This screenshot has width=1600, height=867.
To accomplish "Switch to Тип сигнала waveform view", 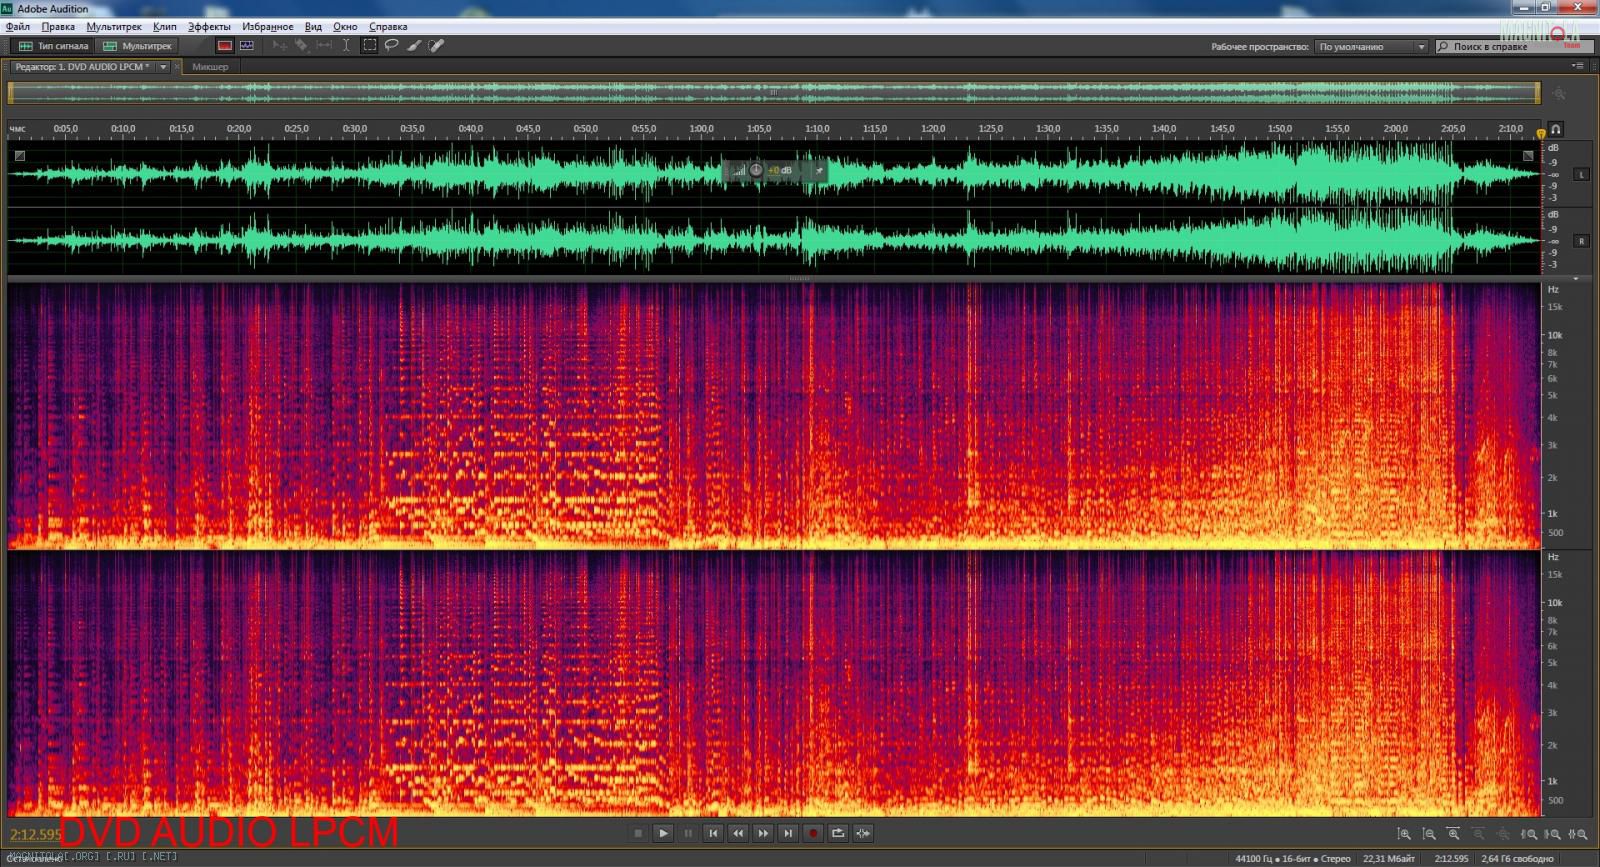I will pyautogui.click(x=54, y=46).
